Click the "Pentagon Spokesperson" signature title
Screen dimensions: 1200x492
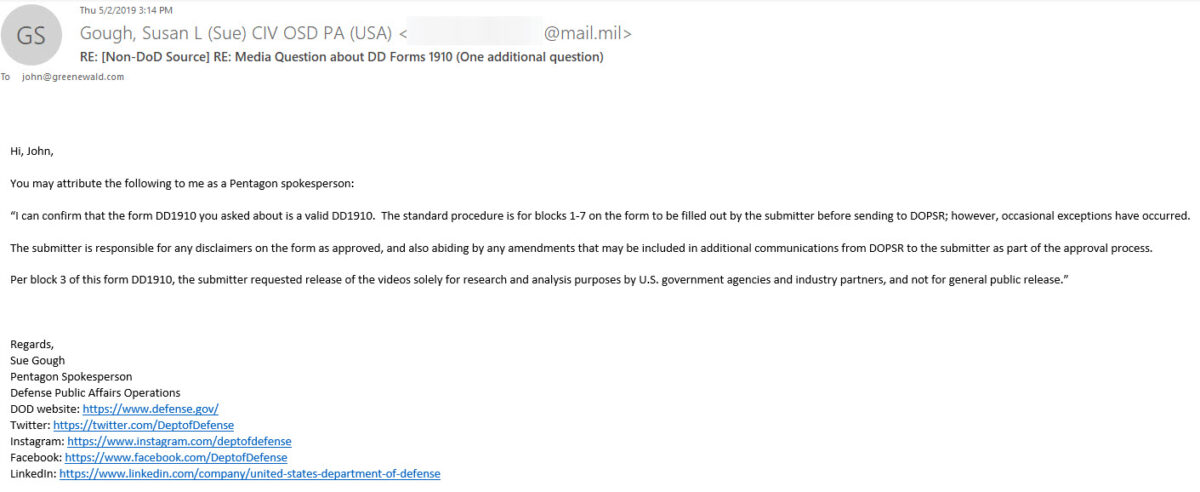(71, 376)
